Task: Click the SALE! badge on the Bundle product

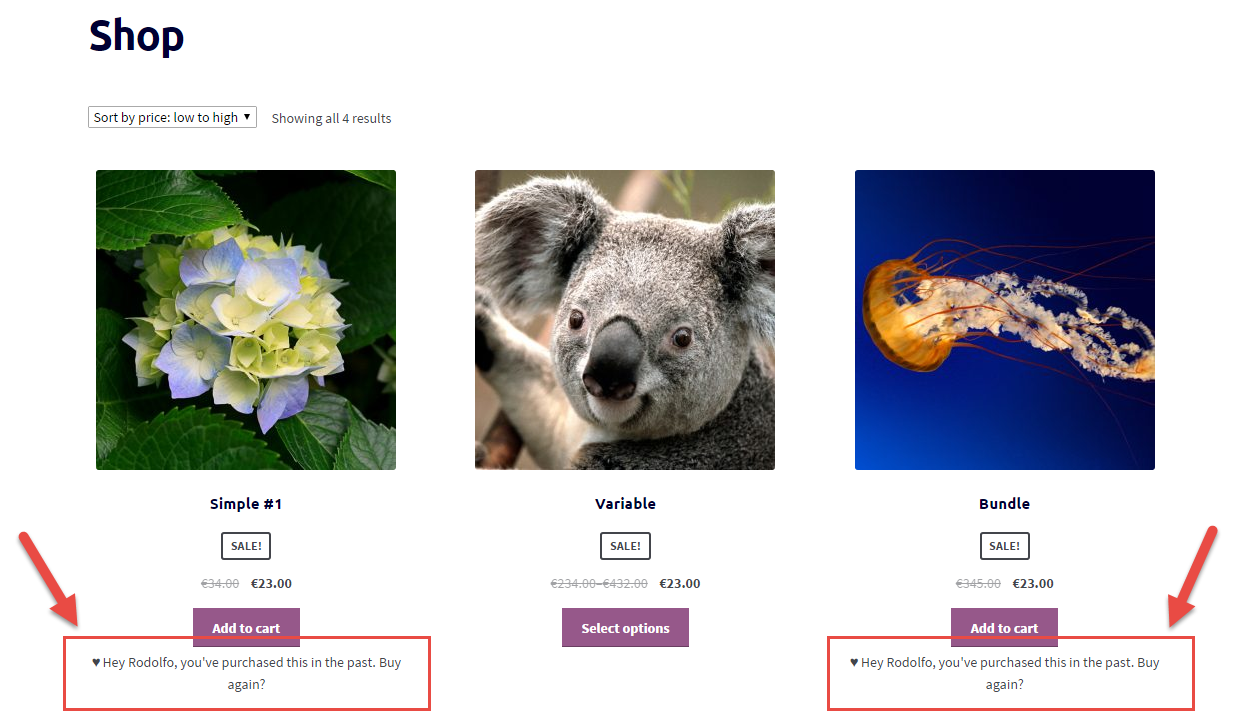Action: [x=1004, y=545]
